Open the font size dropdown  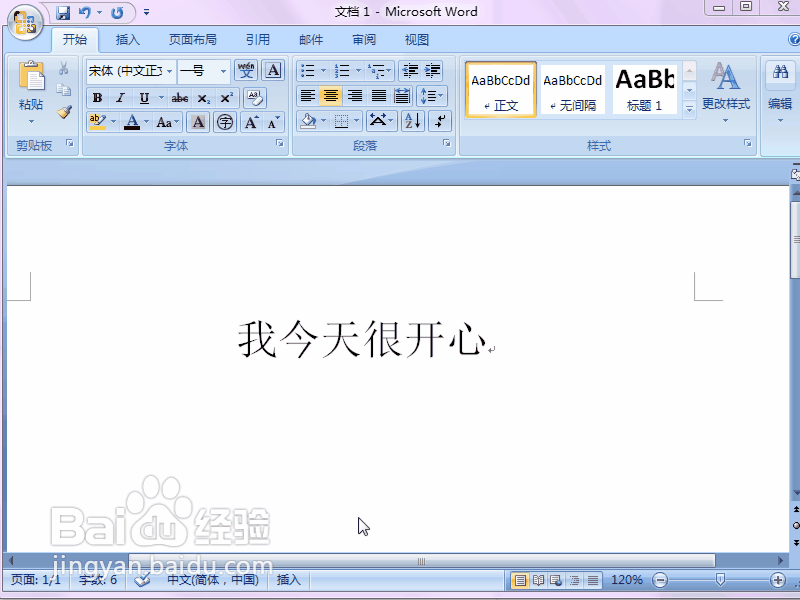pyautogui.click(x=222, y=71)
